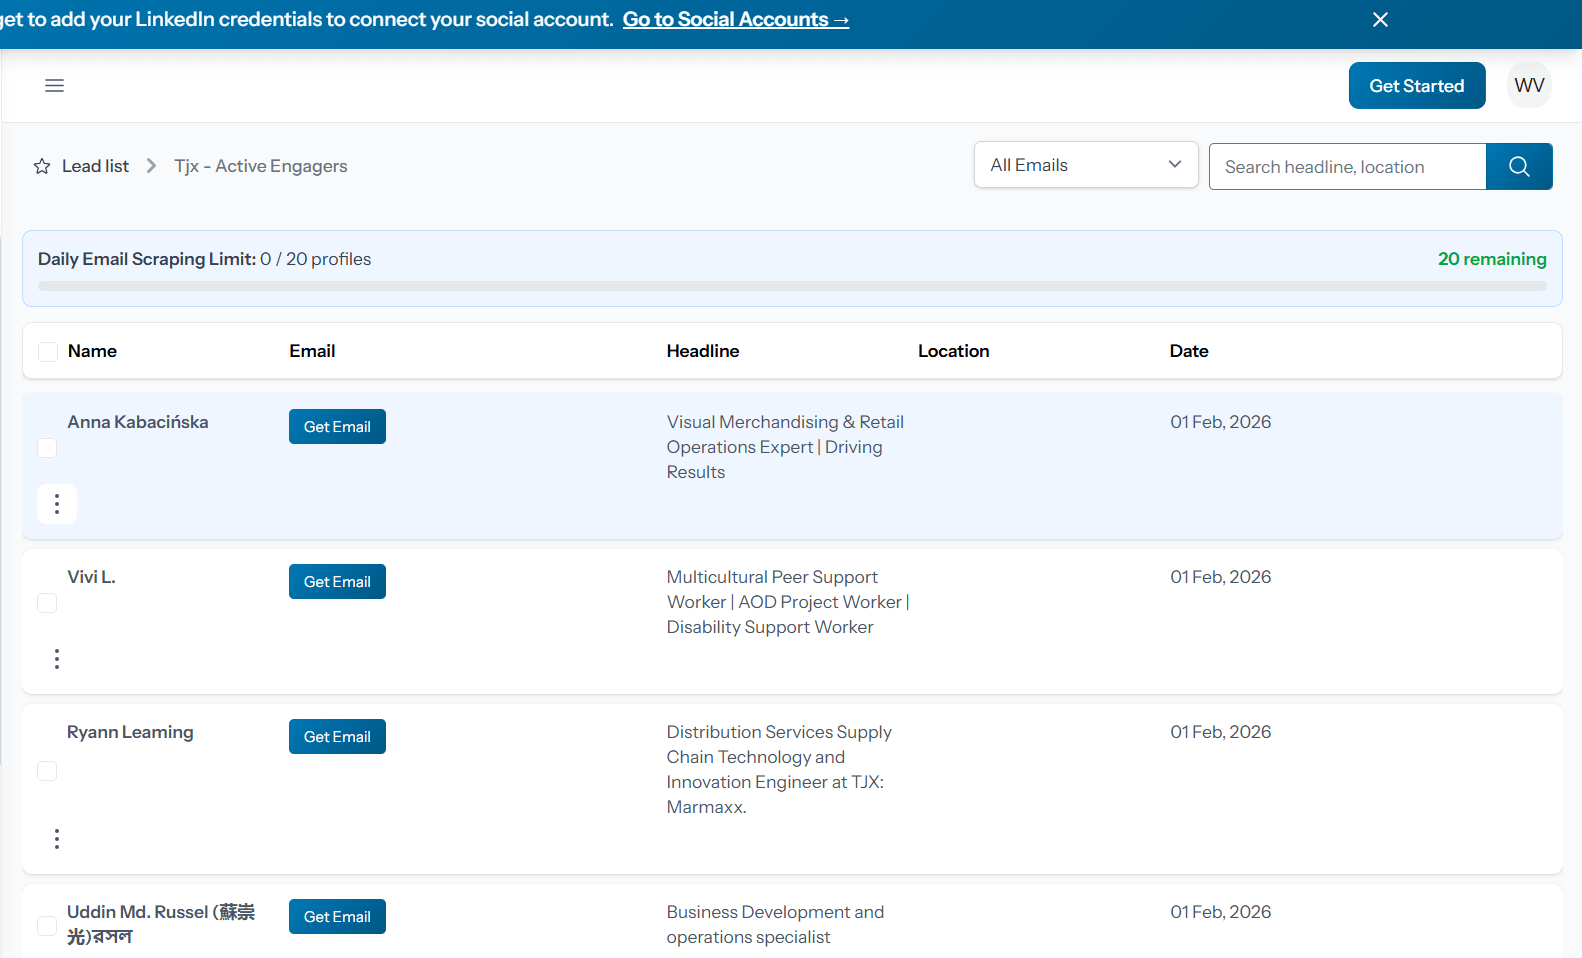Open the WV user avatar menu

pyautogui.click(x=1528, y=86)
